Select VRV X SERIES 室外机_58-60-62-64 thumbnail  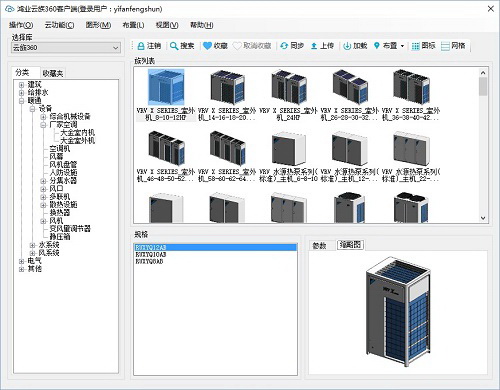(227, 149)
